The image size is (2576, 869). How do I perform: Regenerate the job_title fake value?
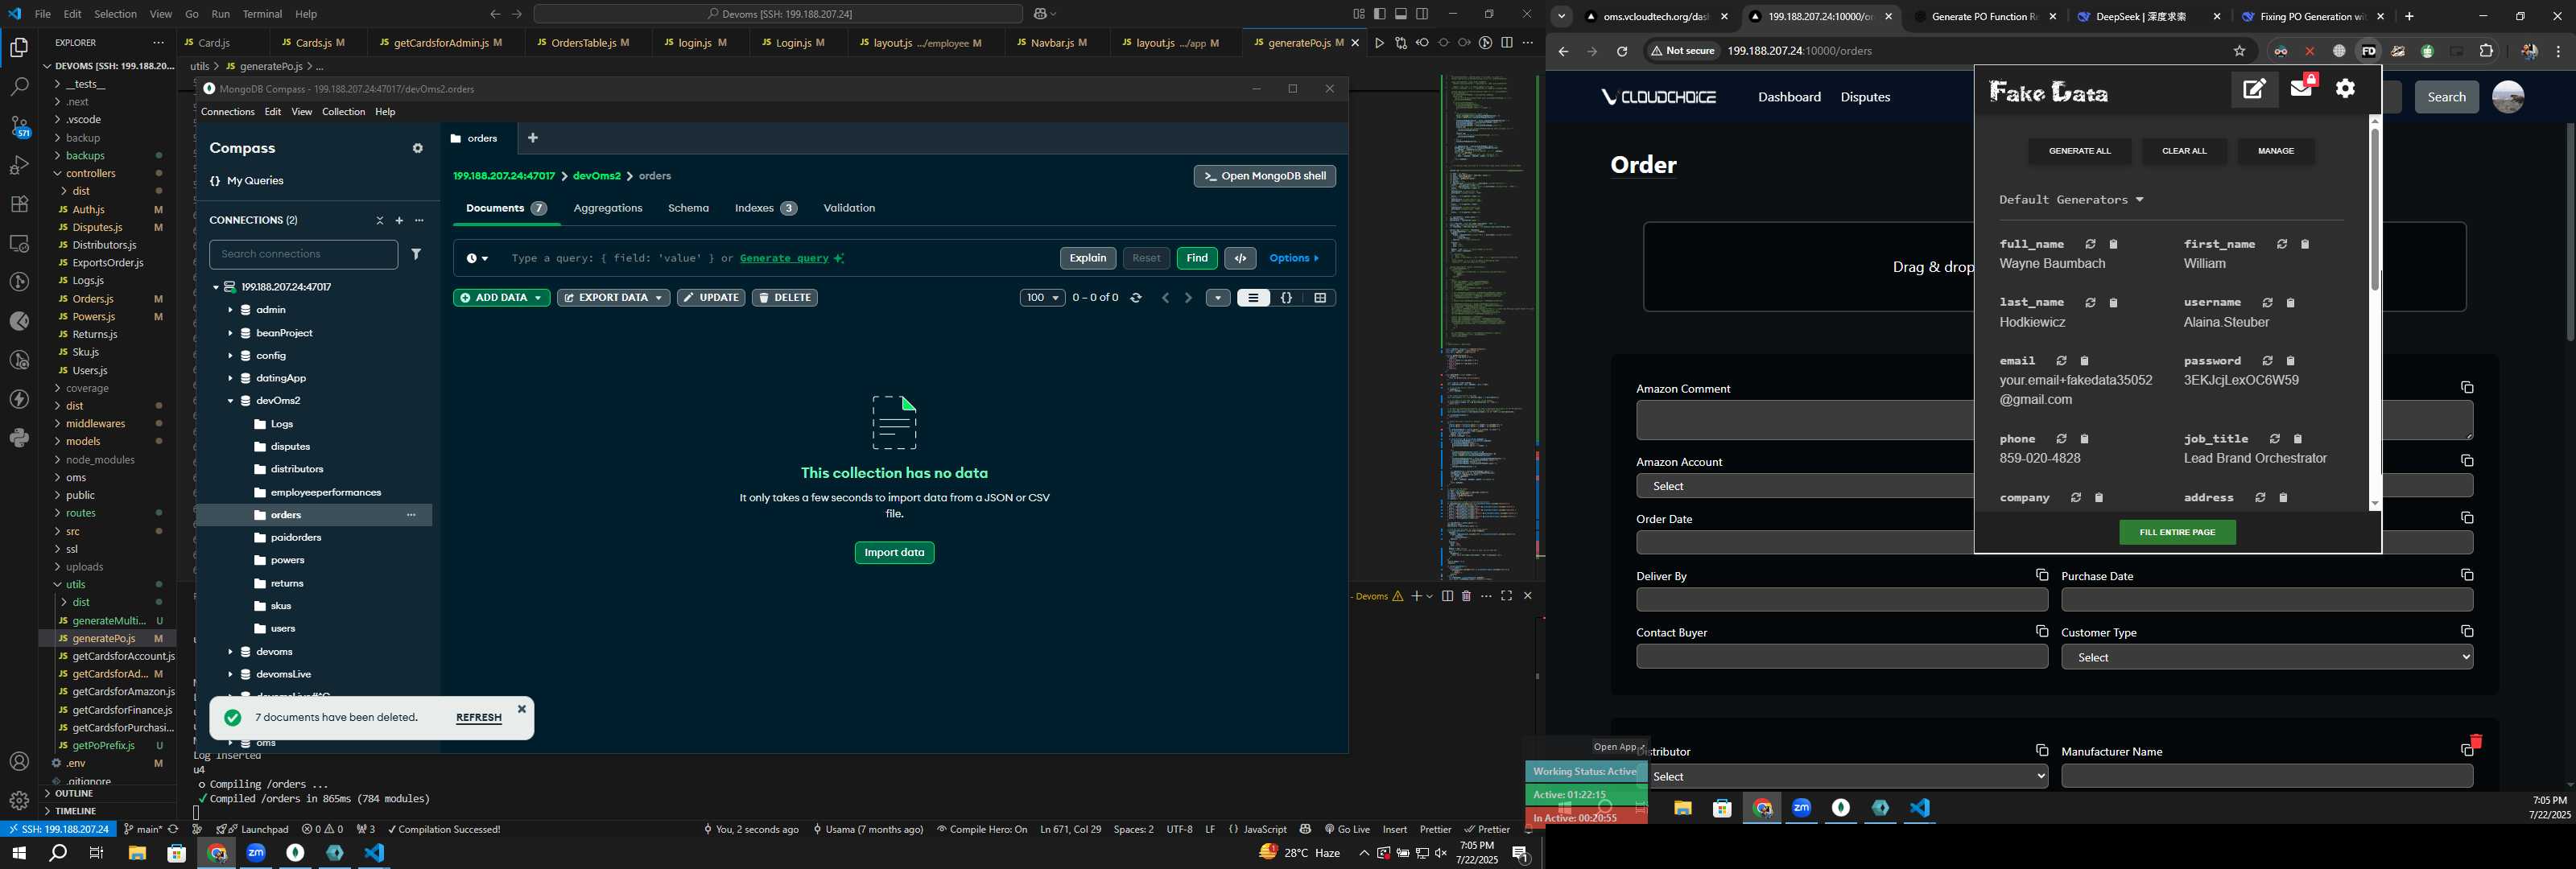coord(2275,439)
